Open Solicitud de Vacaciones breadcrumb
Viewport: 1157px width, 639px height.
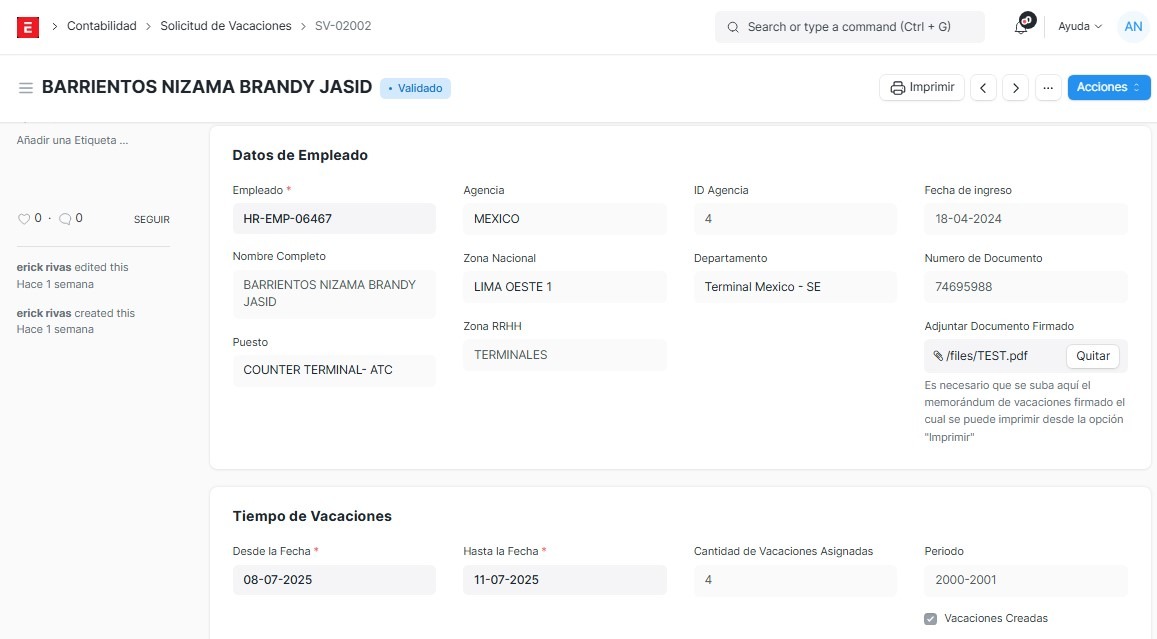(x=226, y=26)
